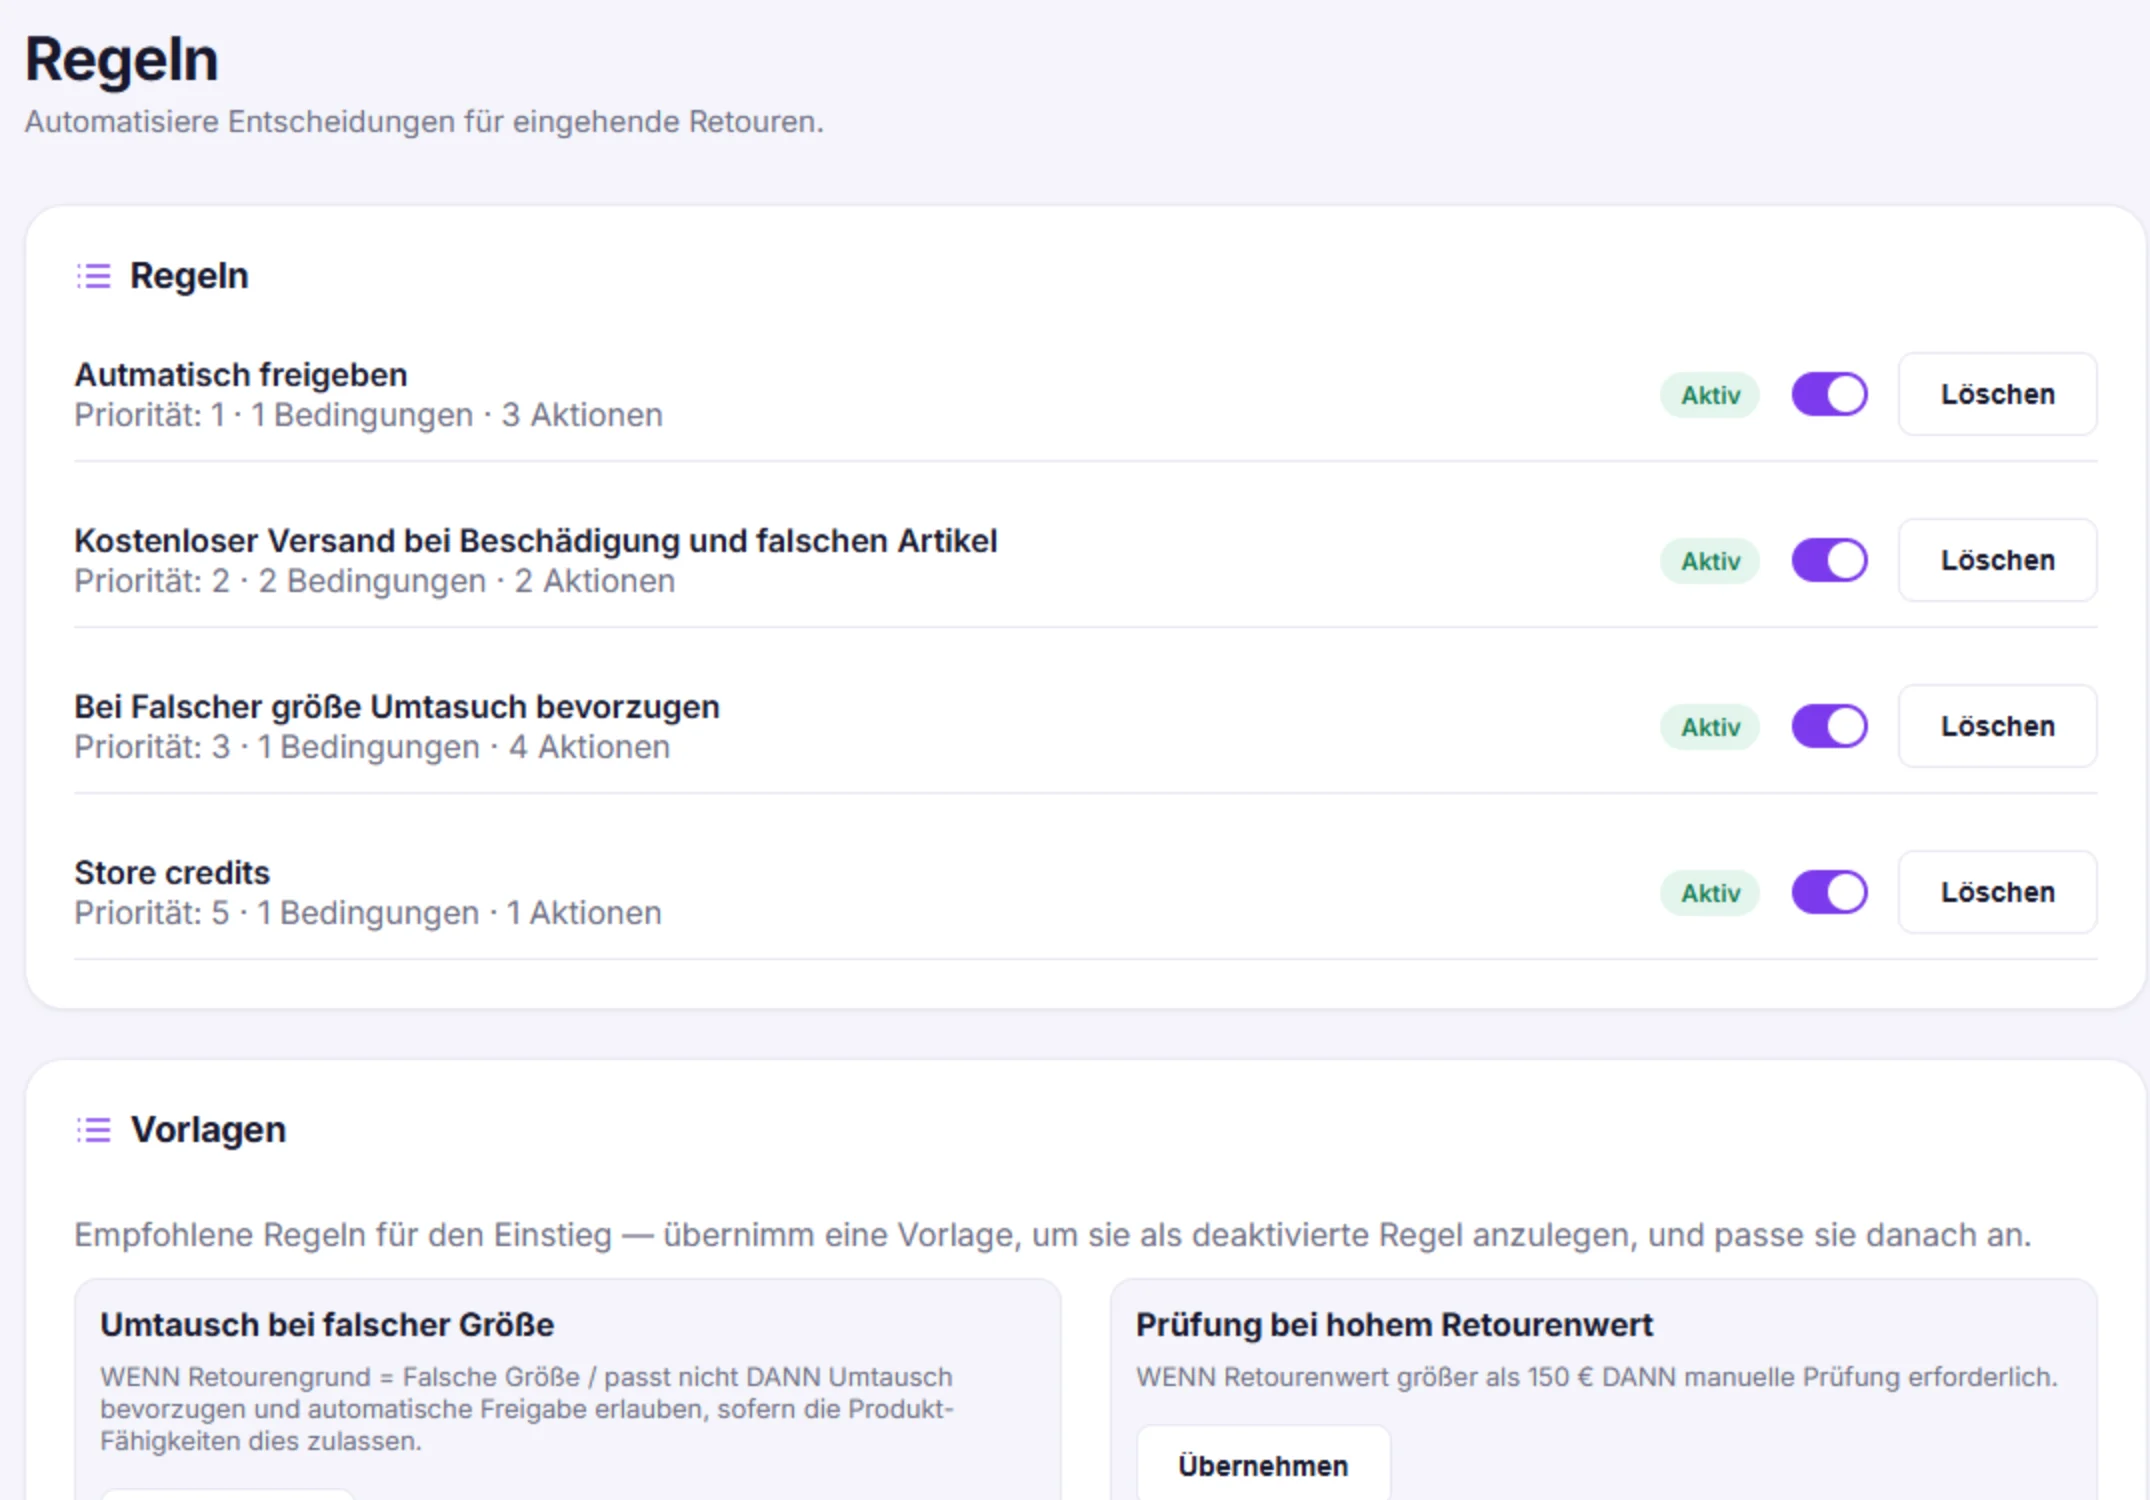Switch off Bei Falscher größe Umtasuch rule

[x=1829, y=726]
